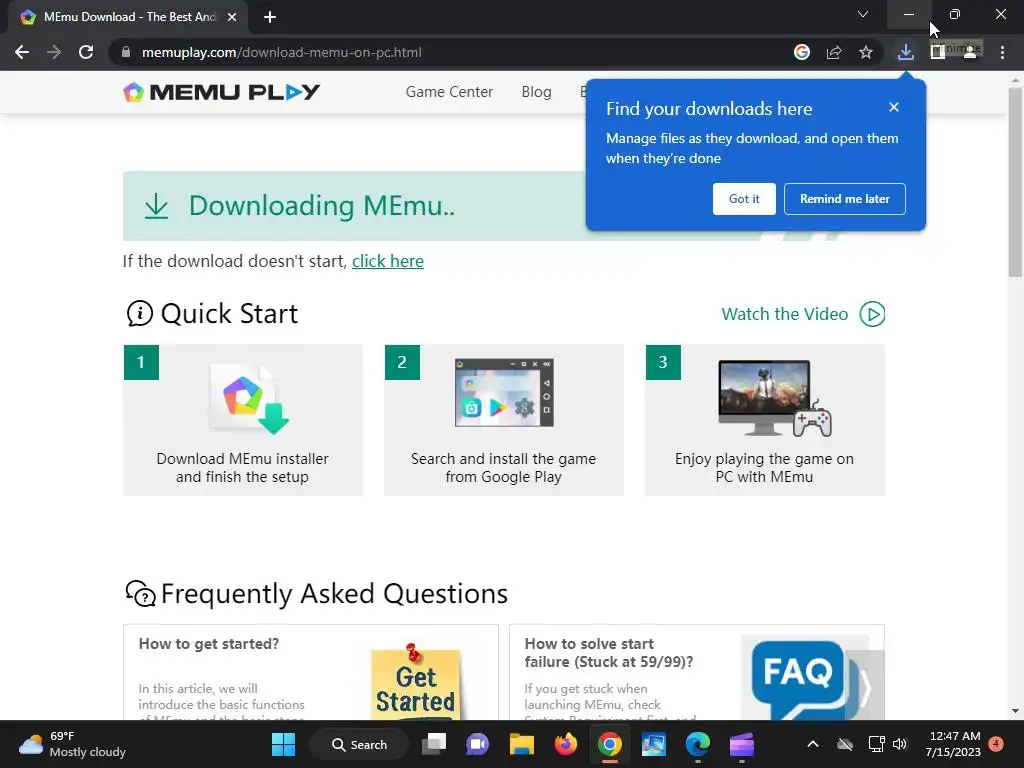Viewport: 1024px width, 768px height.
Task: Close the MEmu Download tab
Action: click(x=232, y=17)
